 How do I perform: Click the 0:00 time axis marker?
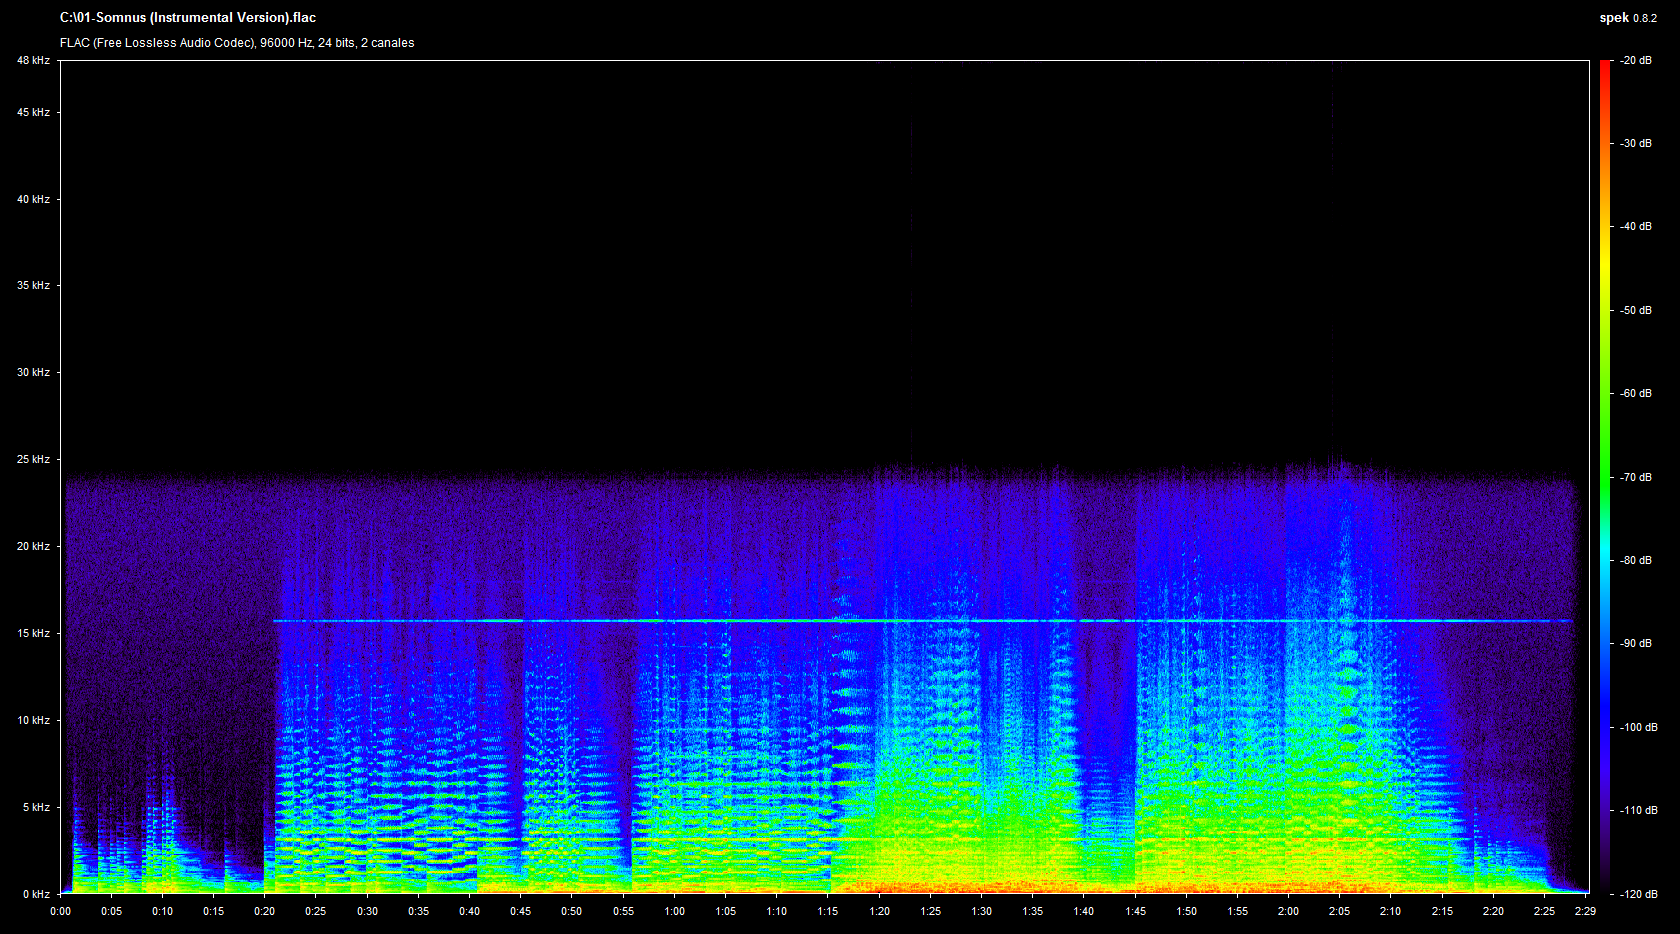tap(61, 911)
